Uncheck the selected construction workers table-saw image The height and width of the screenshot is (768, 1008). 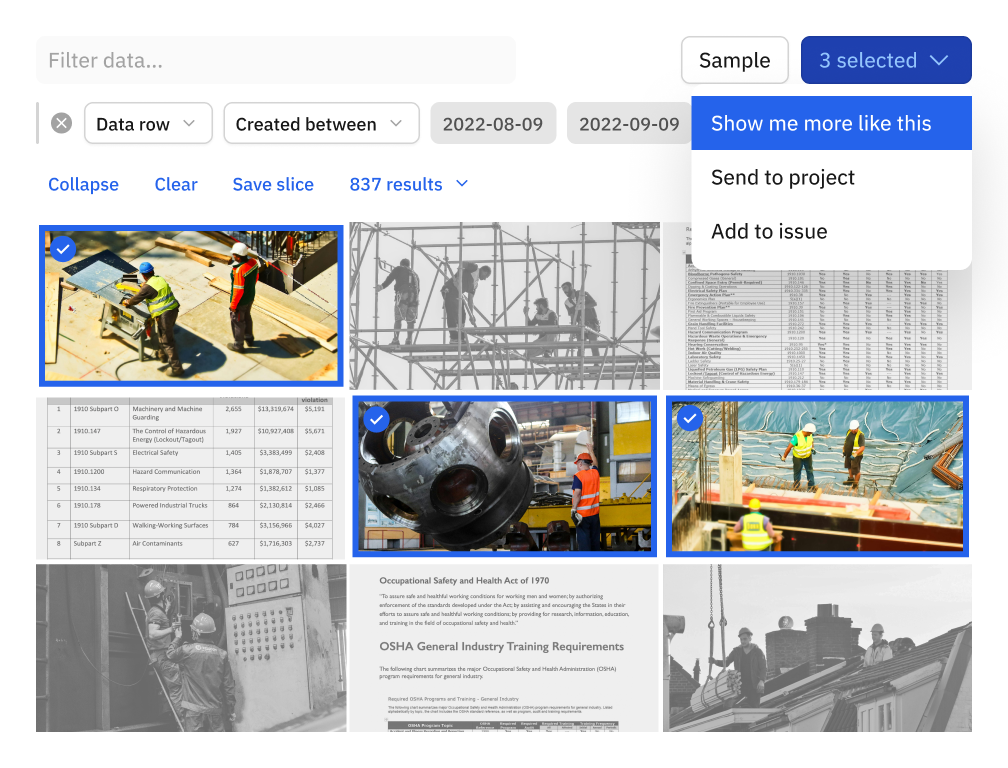click(x=63, y=249)
